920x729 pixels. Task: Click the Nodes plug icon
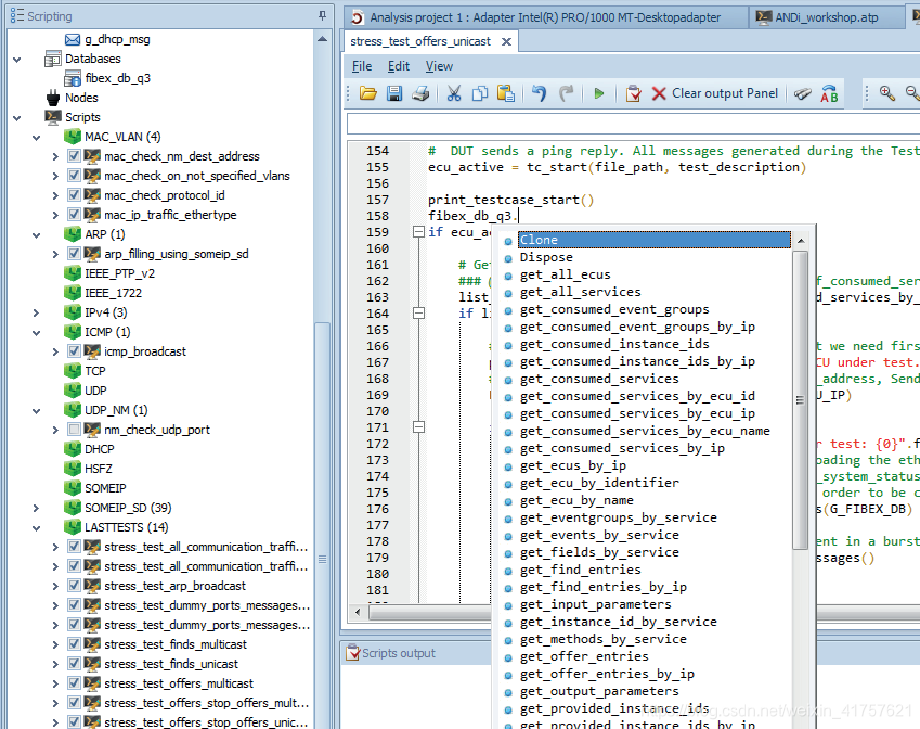click(53, 97)
